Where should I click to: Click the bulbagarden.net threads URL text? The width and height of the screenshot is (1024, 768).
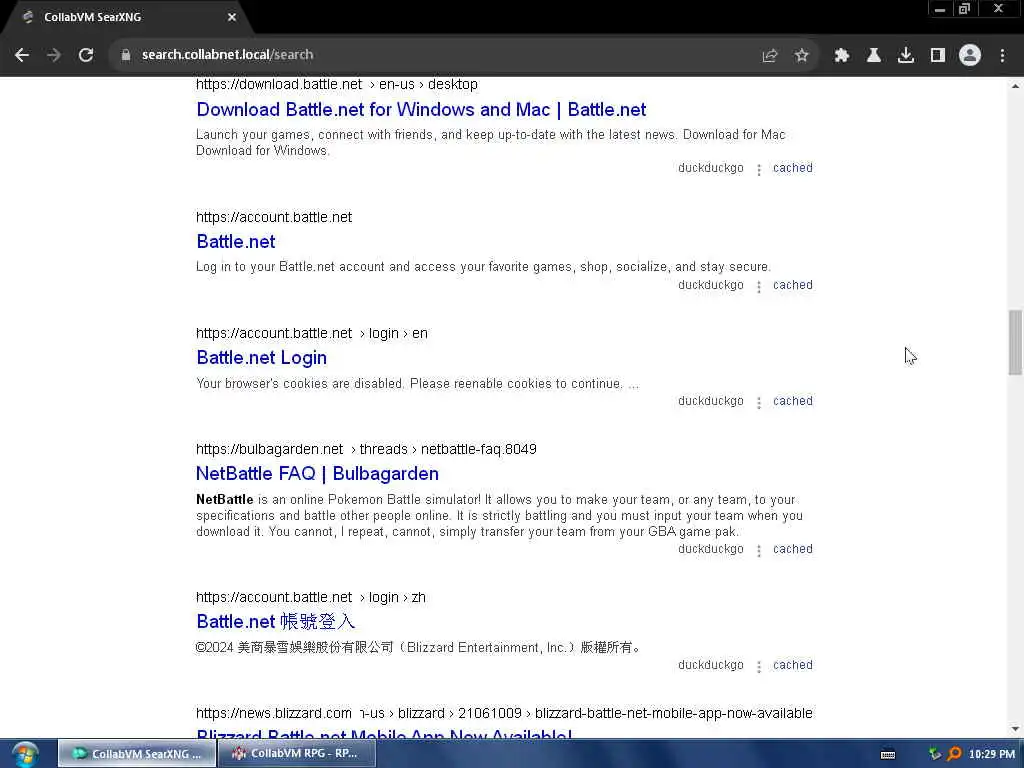coord(366,449)
